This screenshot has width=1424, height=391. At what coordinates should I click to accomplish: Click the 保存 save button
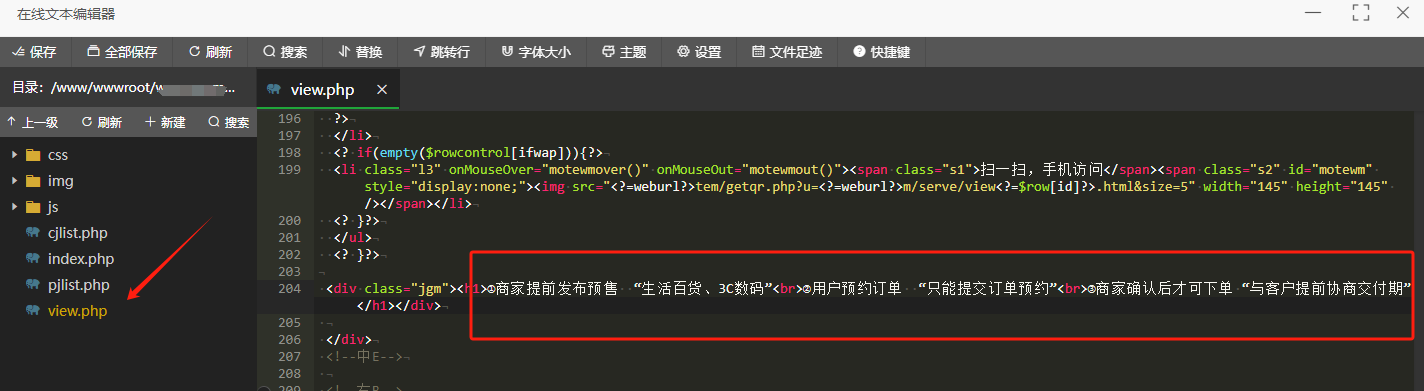pyautogui.click(x=35, y=52)
